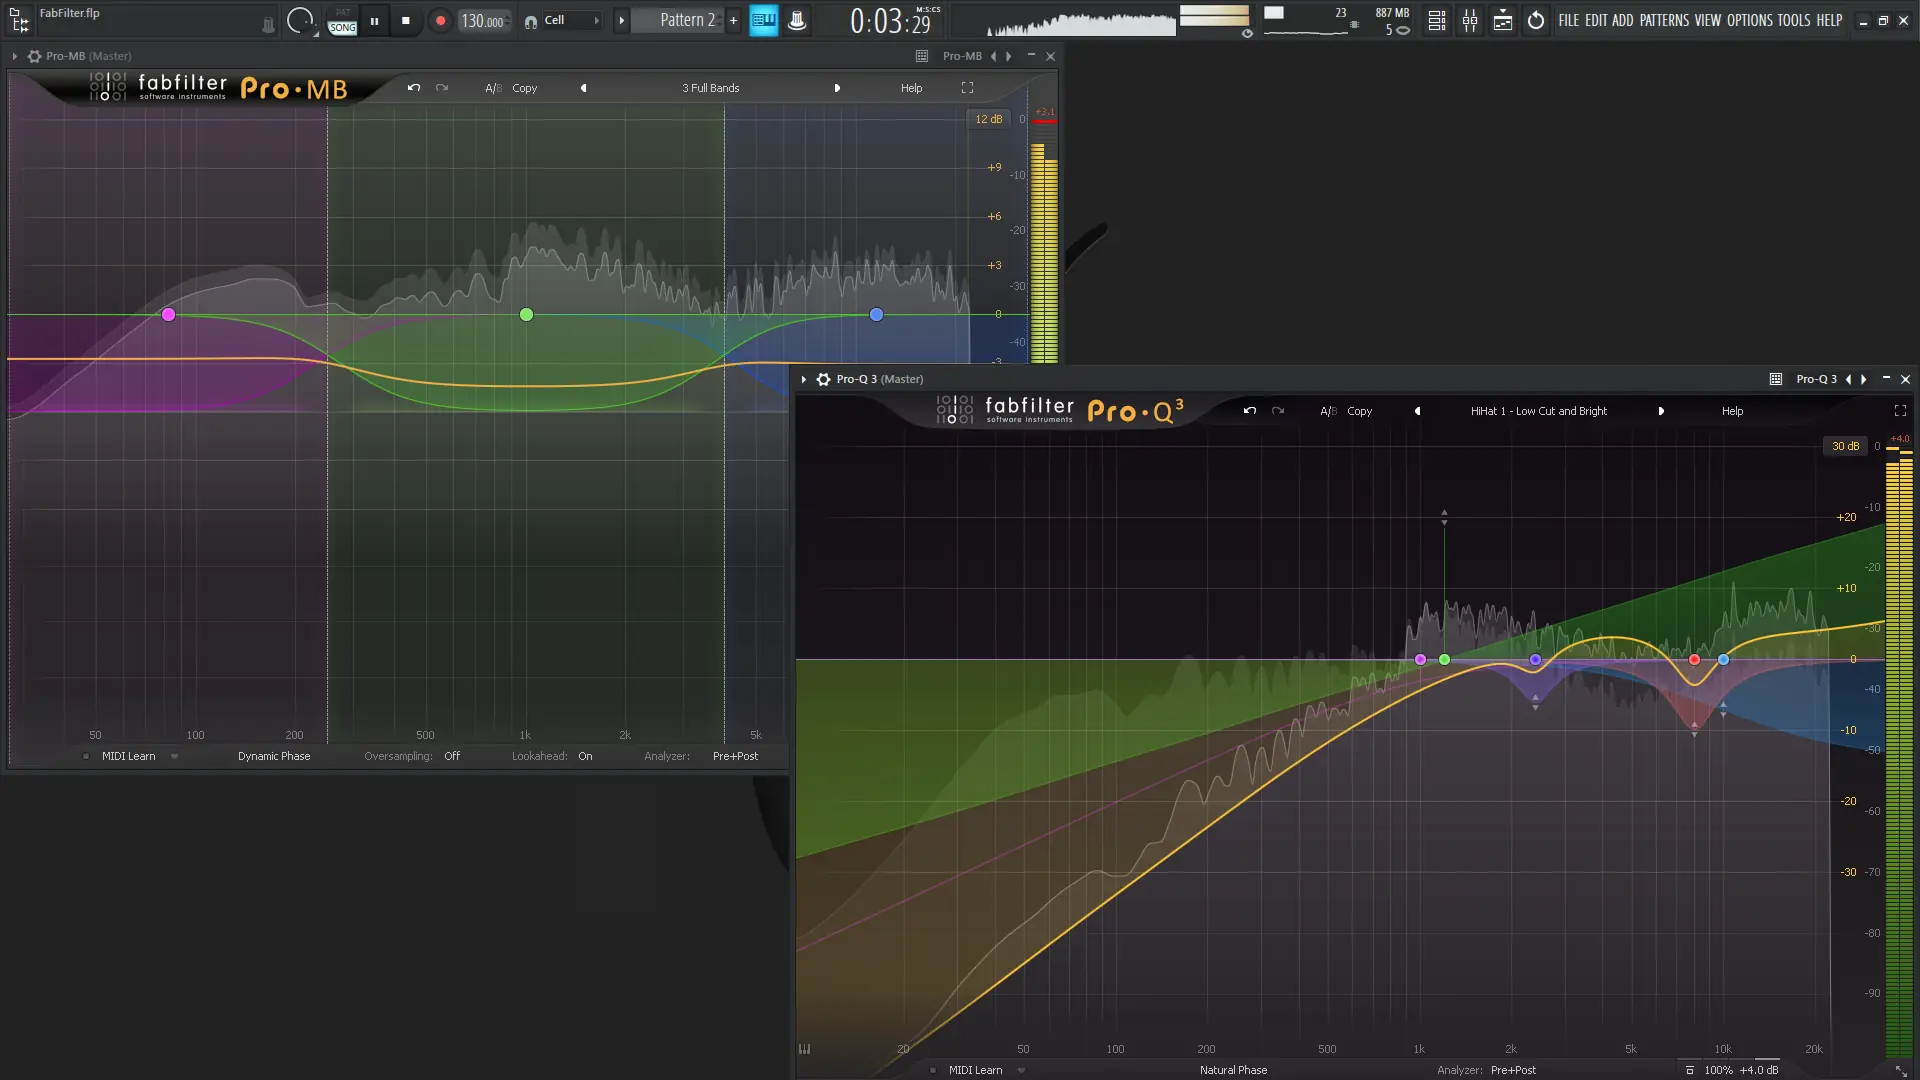Viewport: 1920px width, 1080px height.
Task: Click the 130.000 tempo field
Action: click(x=482, y=21)
